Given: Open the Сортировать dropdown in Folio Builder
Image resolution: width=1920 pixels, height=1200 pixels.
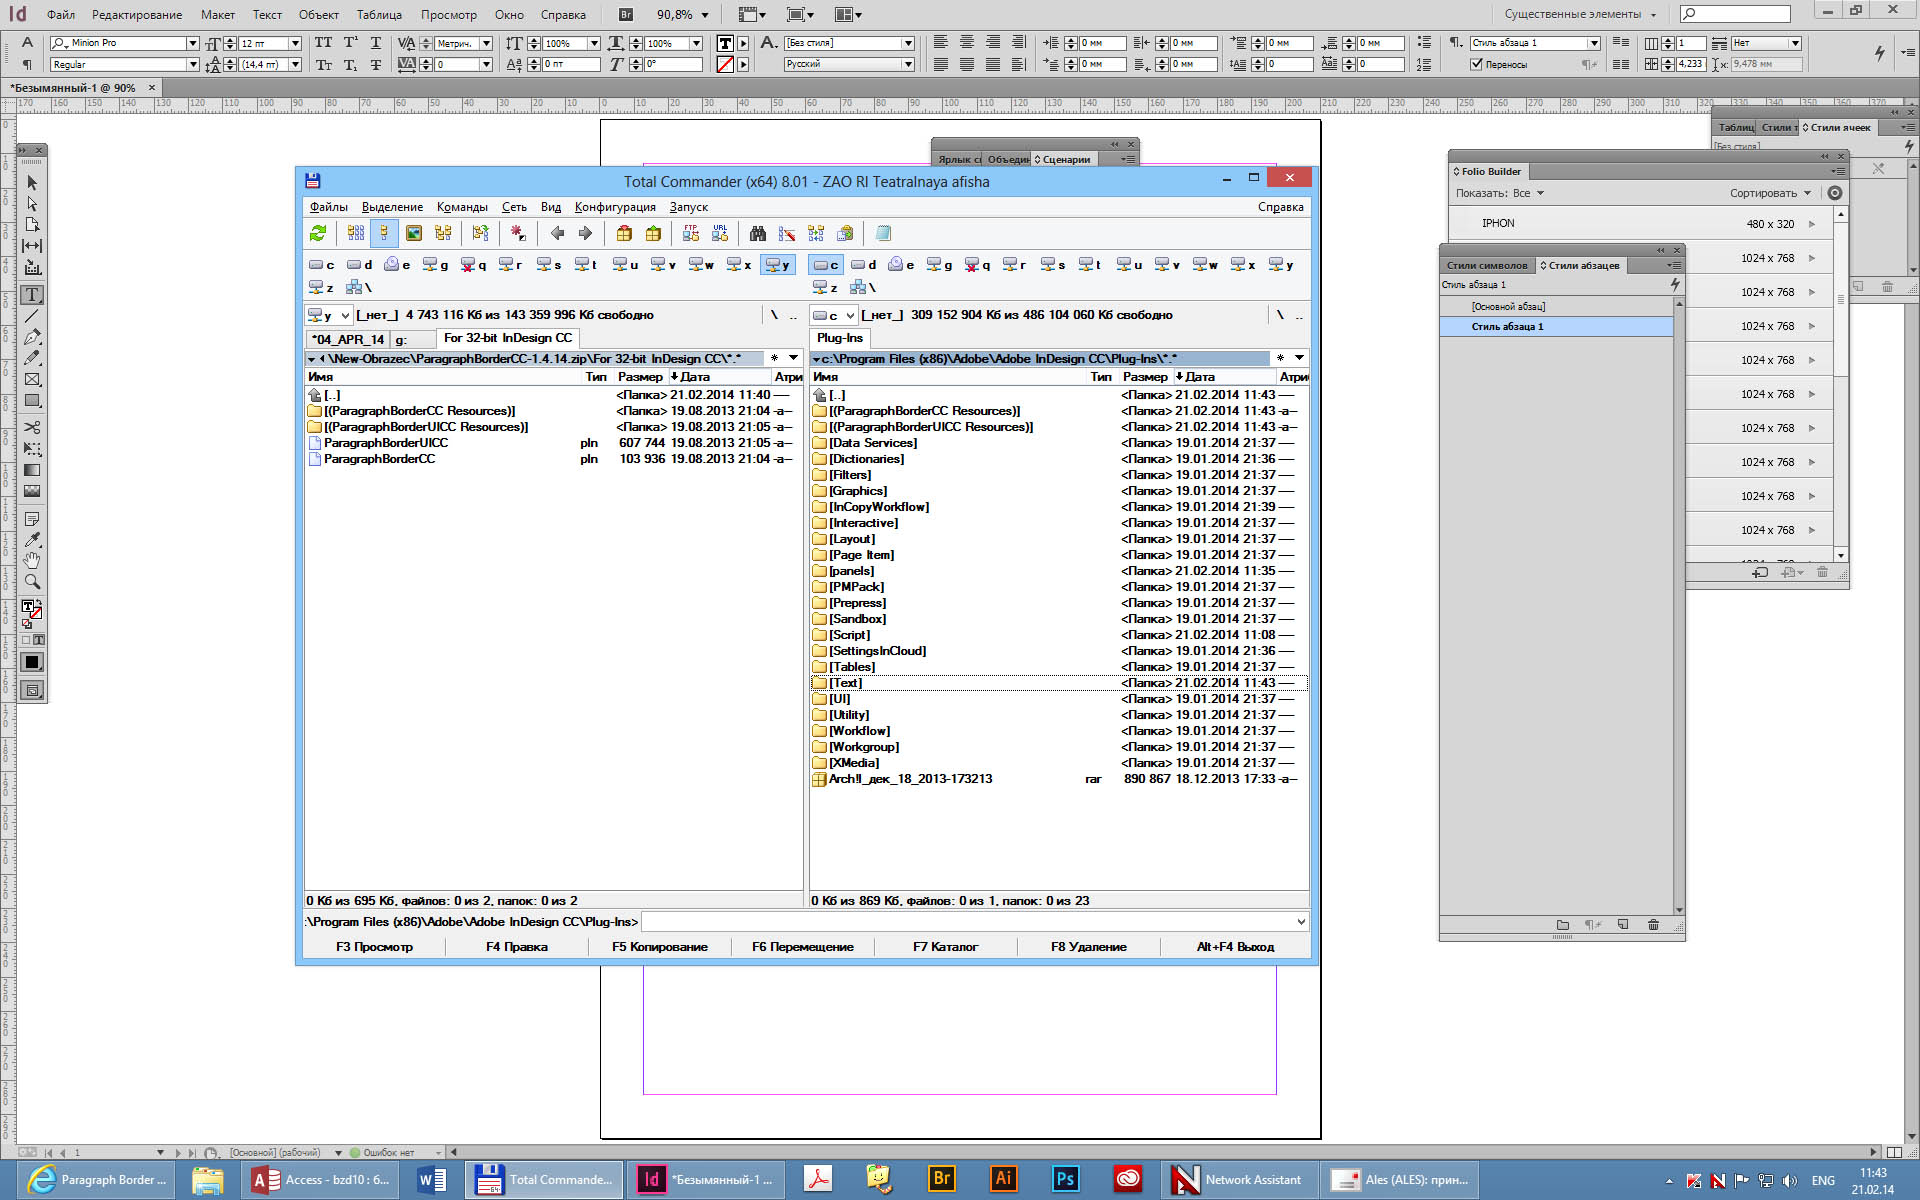Looking at the screenshot, I should click(1770, 193).
